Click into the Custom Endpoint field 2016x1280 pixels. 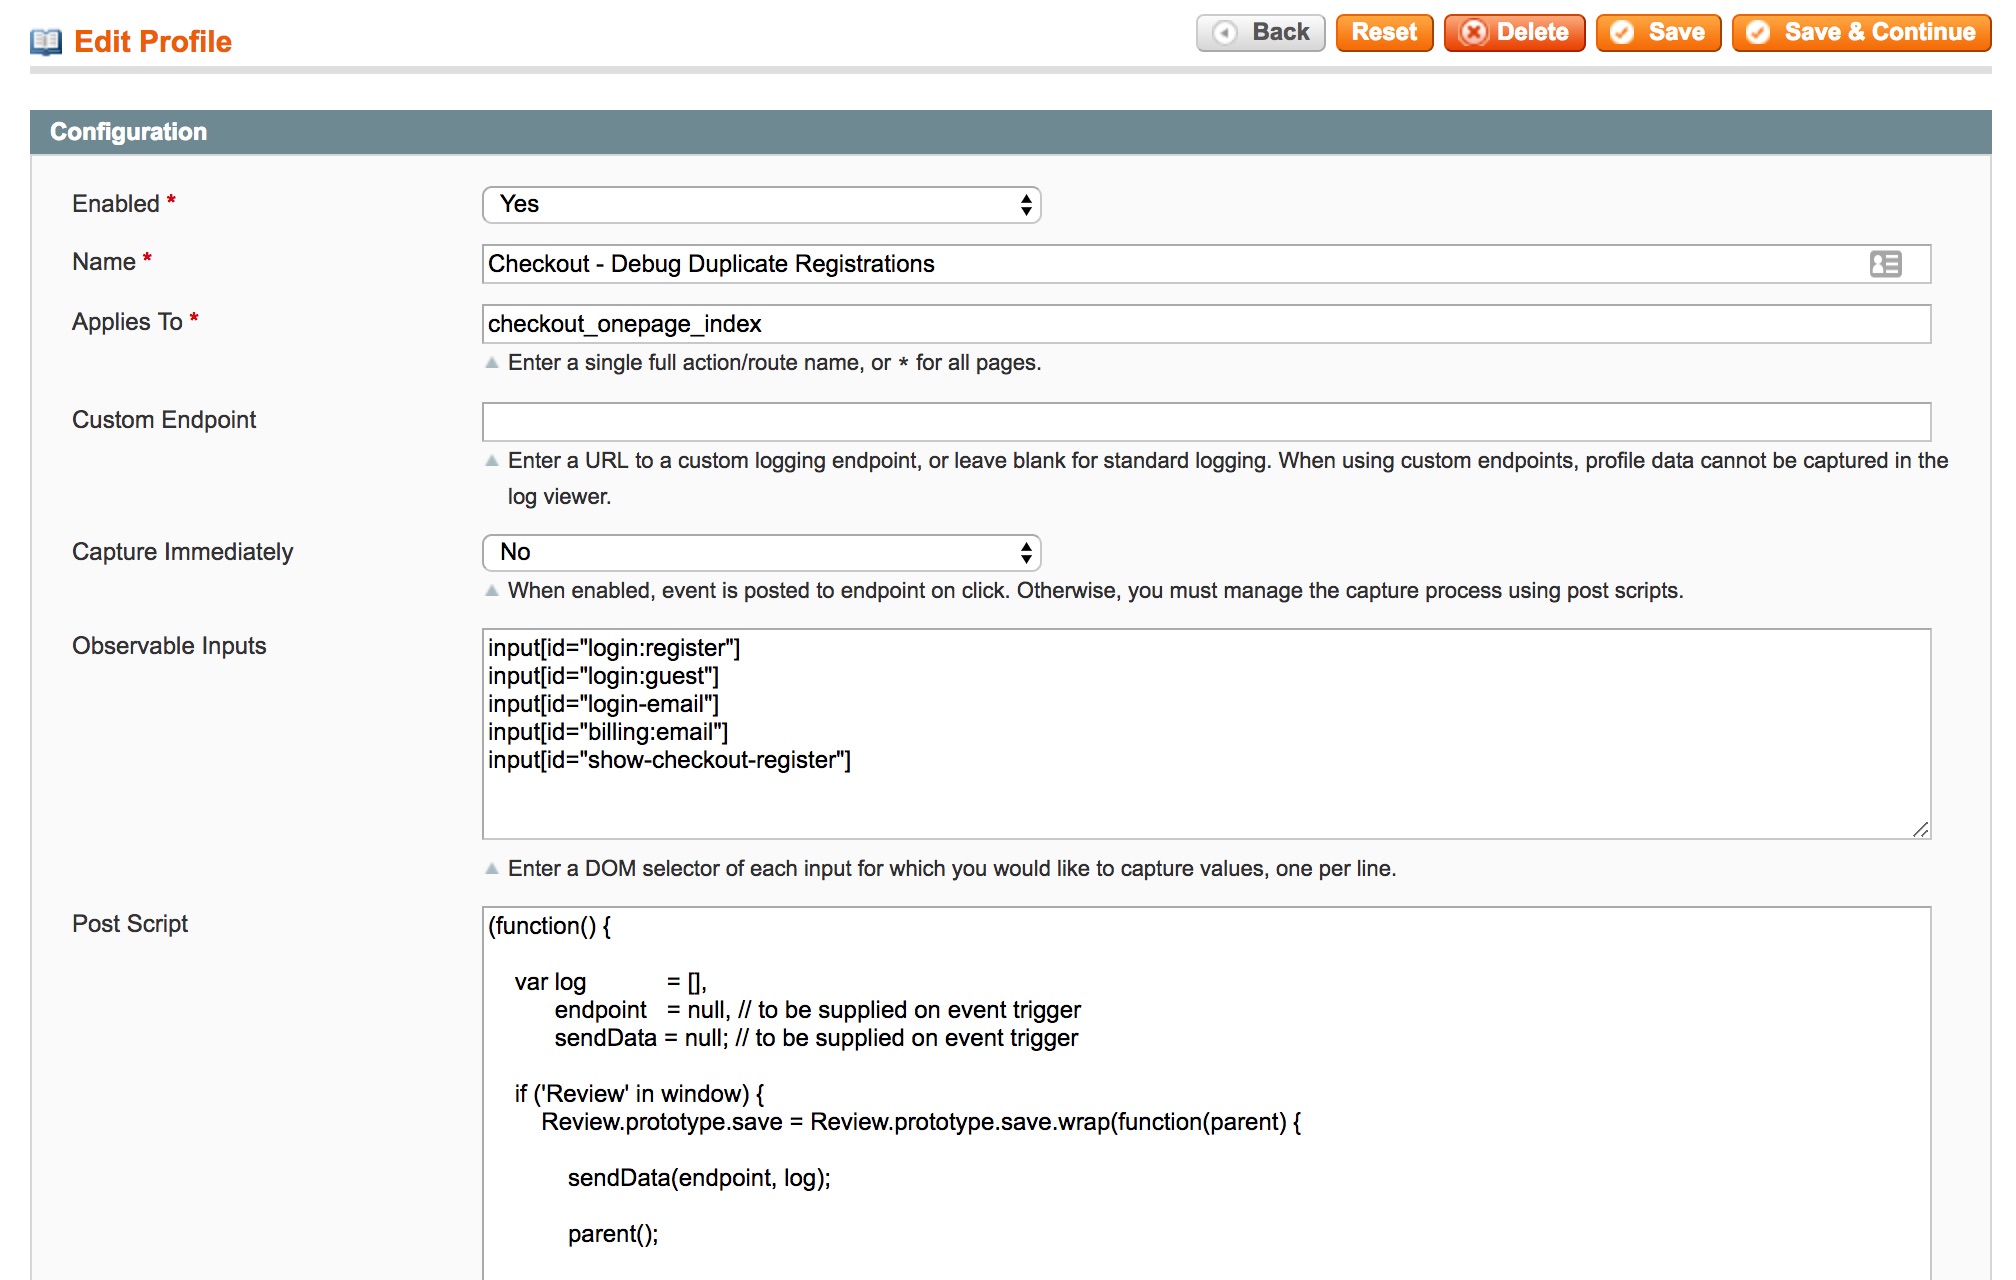pyautogui.click(x=1206, y=422)
